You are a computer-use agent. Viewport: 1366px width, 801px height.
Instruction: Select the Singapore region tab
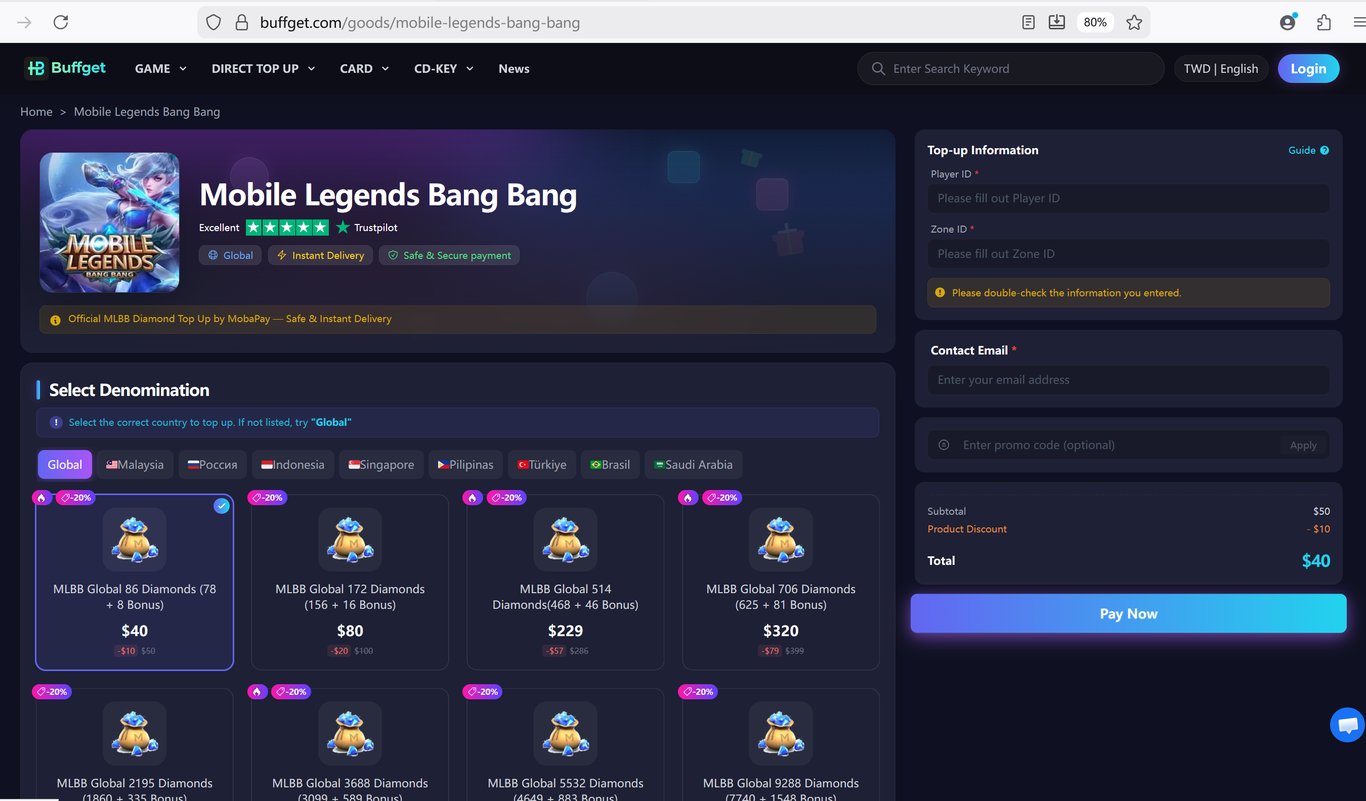[381, 464]
